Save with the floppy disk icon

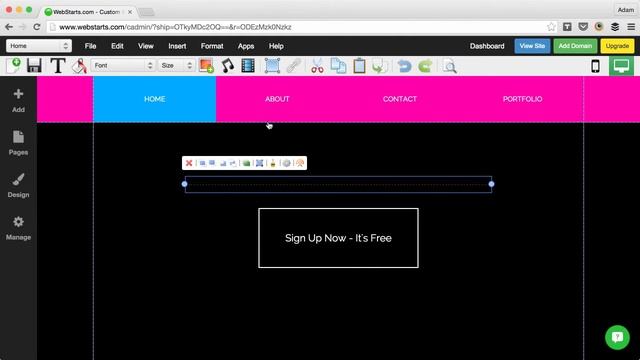[34, 66]
